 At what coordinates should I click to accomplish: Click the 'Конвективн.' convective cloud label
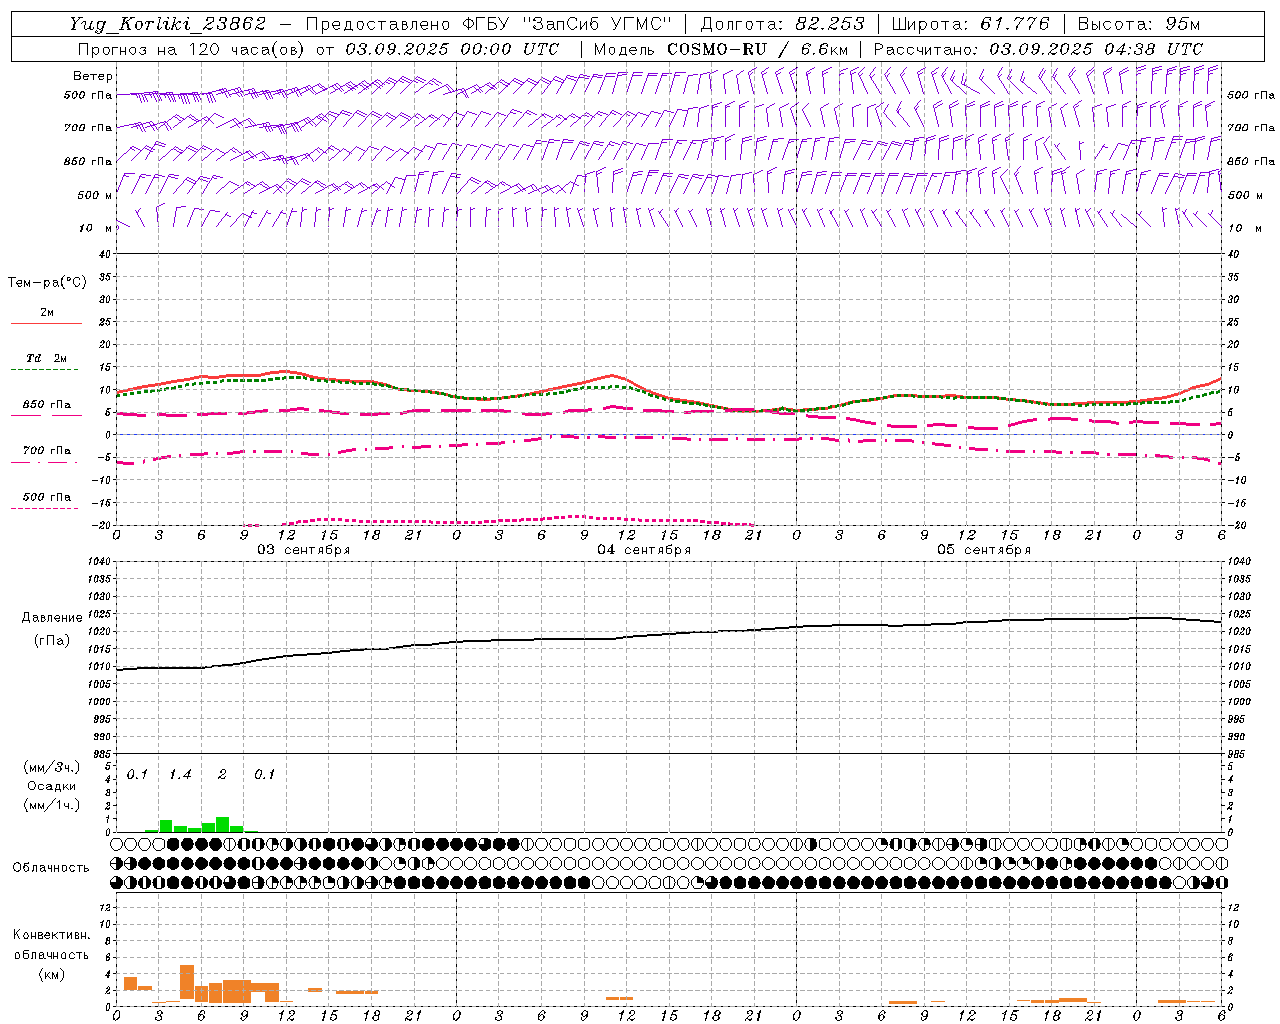(51, 935)
